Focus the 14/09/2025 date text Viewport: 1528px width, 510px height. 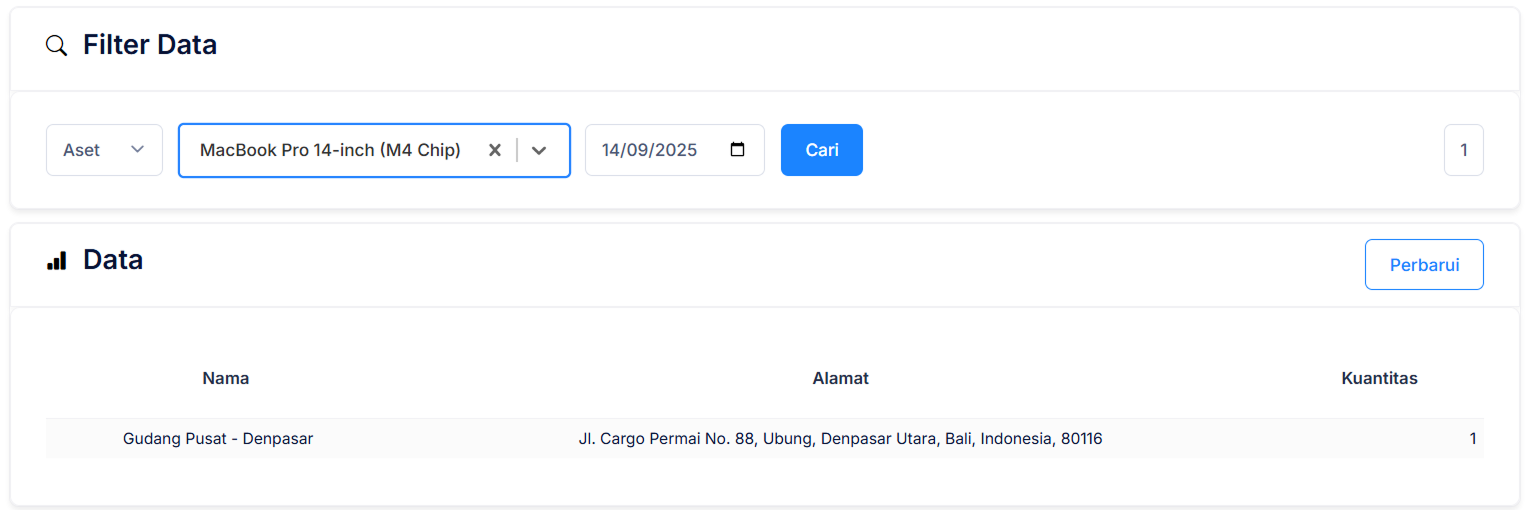coord(649,150)
